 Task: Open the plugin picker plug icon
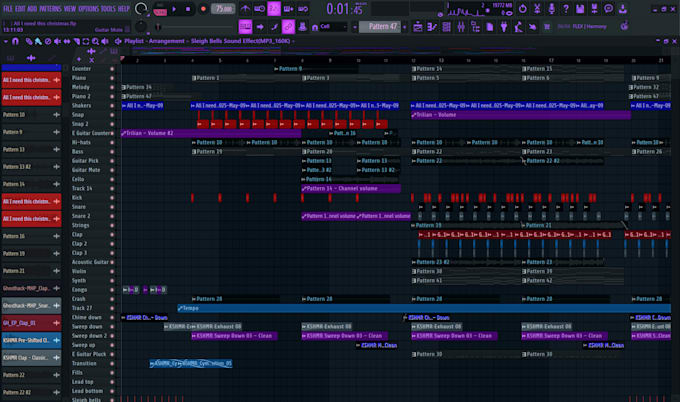click(x=504, y=27)
